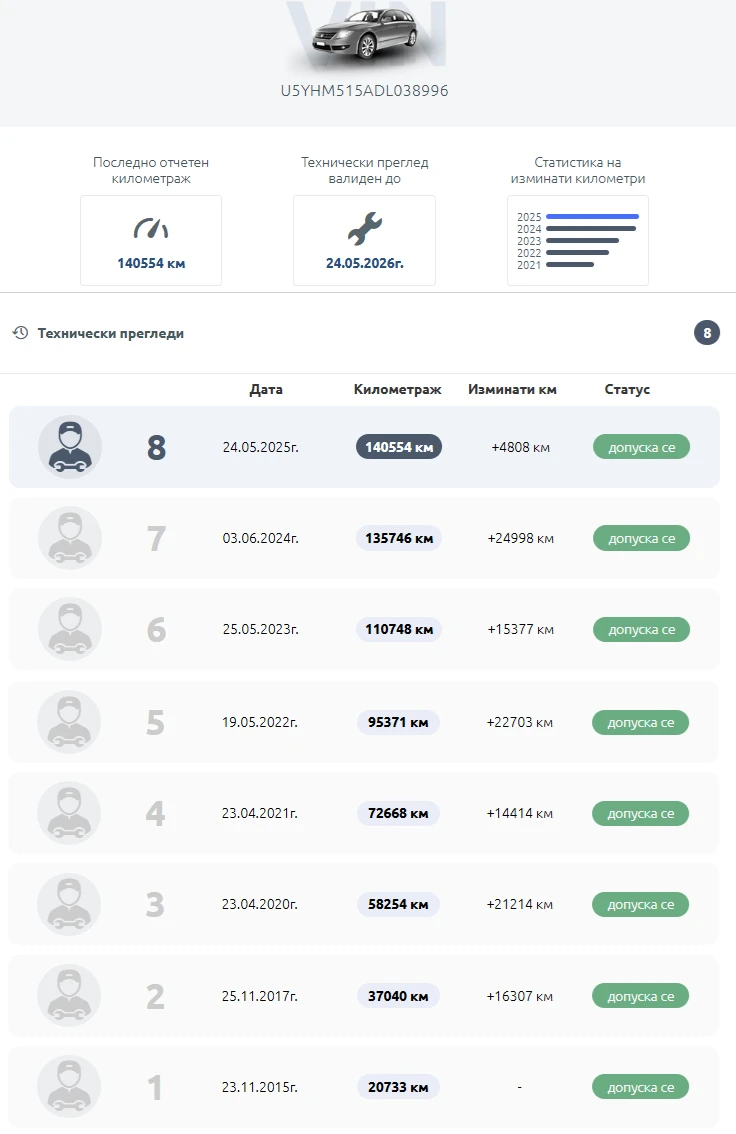Click the speedometer icon for last mileage
The height and width of the screenshot is (1134, 736).
pos(151,229)
